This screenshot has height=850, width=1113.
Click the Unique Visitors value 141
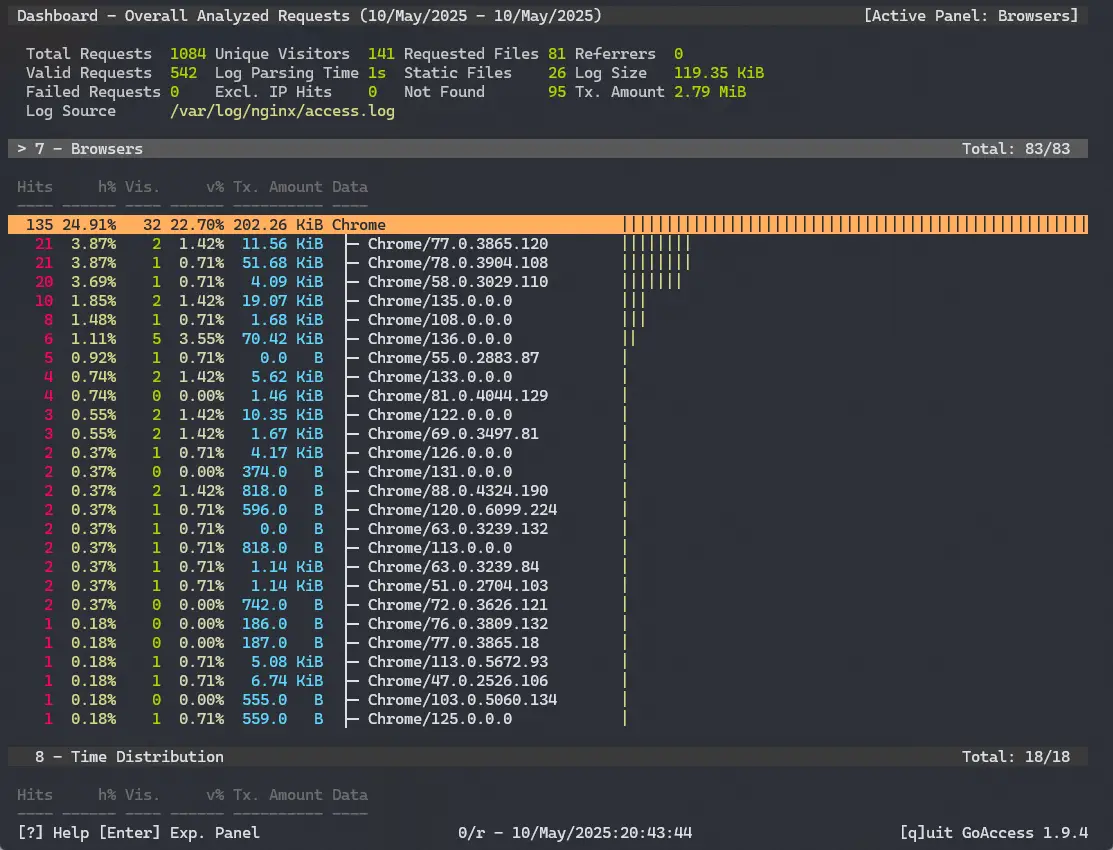[381, 53]
